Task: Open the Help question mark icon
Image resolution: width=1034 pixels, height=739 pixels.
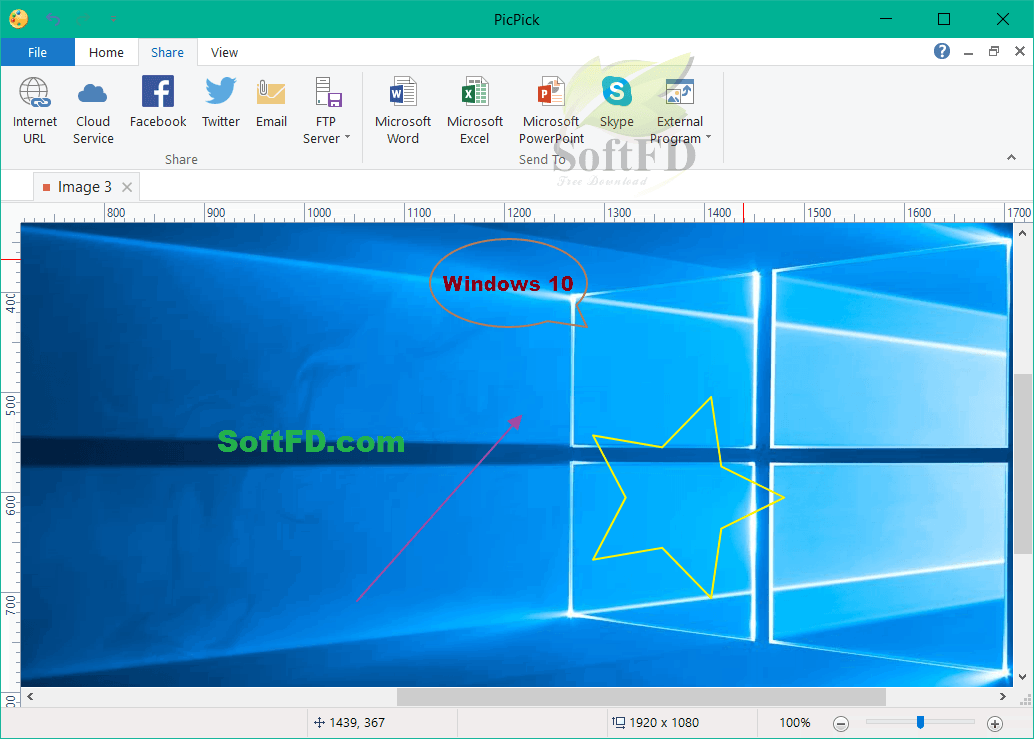Action: tap(942, 51)
